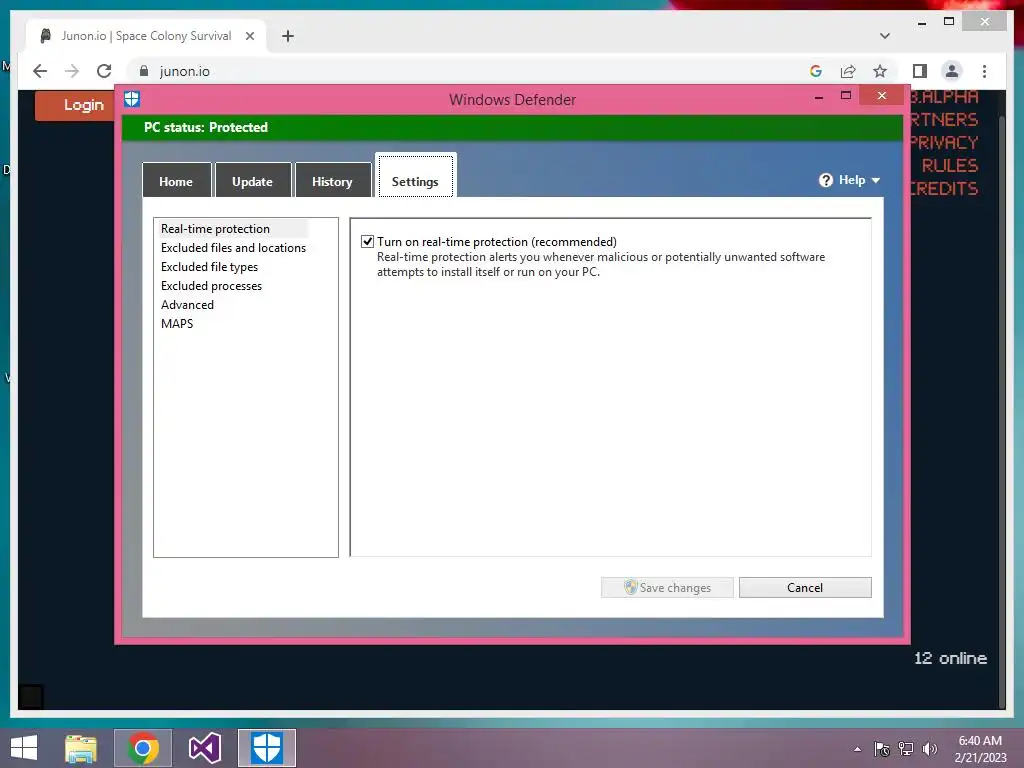The image size is (1024, 768).
Task: Select Real-time protection in settings list
Action: [216, 229]
